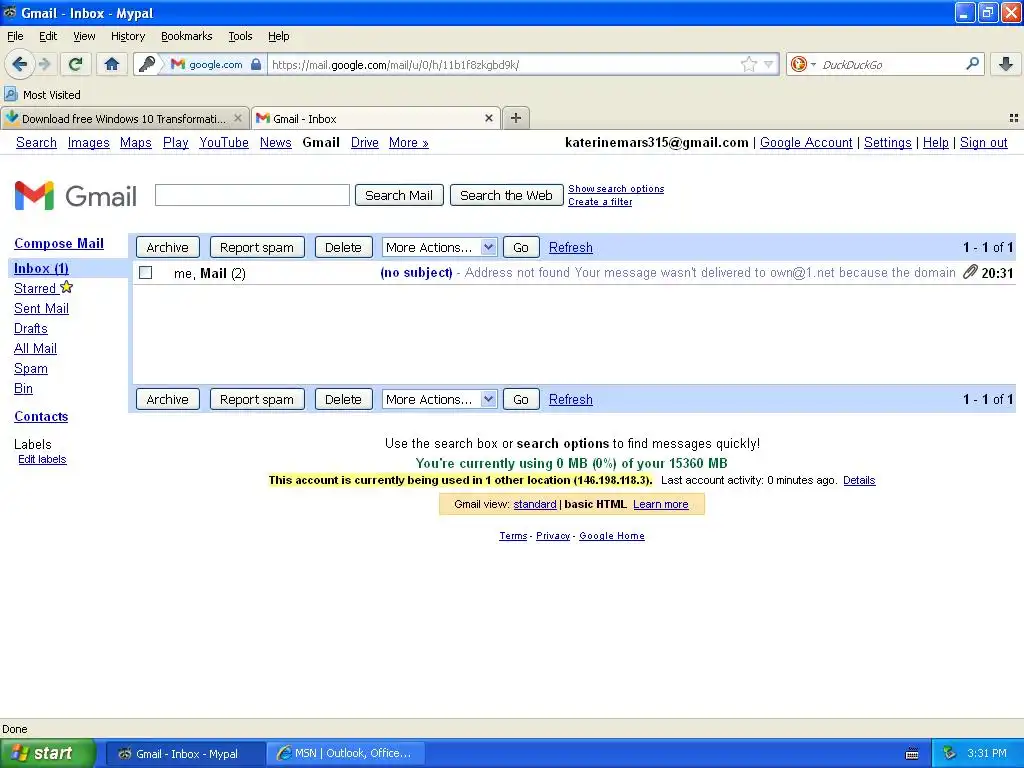The height and width of the screenshot is (768, 1024).
Task: Open the History menu
Action: (x=128, y=36)
